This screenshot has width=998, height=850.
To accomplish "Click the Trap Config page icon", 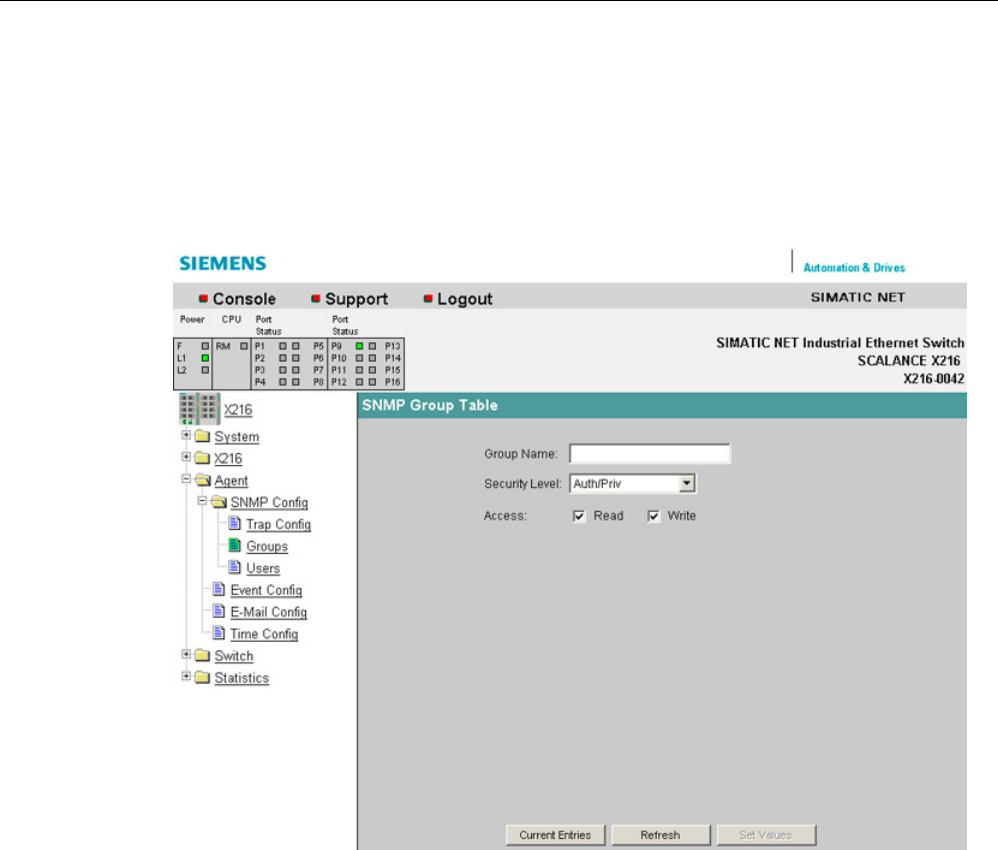I will click(x=235, y=523).
